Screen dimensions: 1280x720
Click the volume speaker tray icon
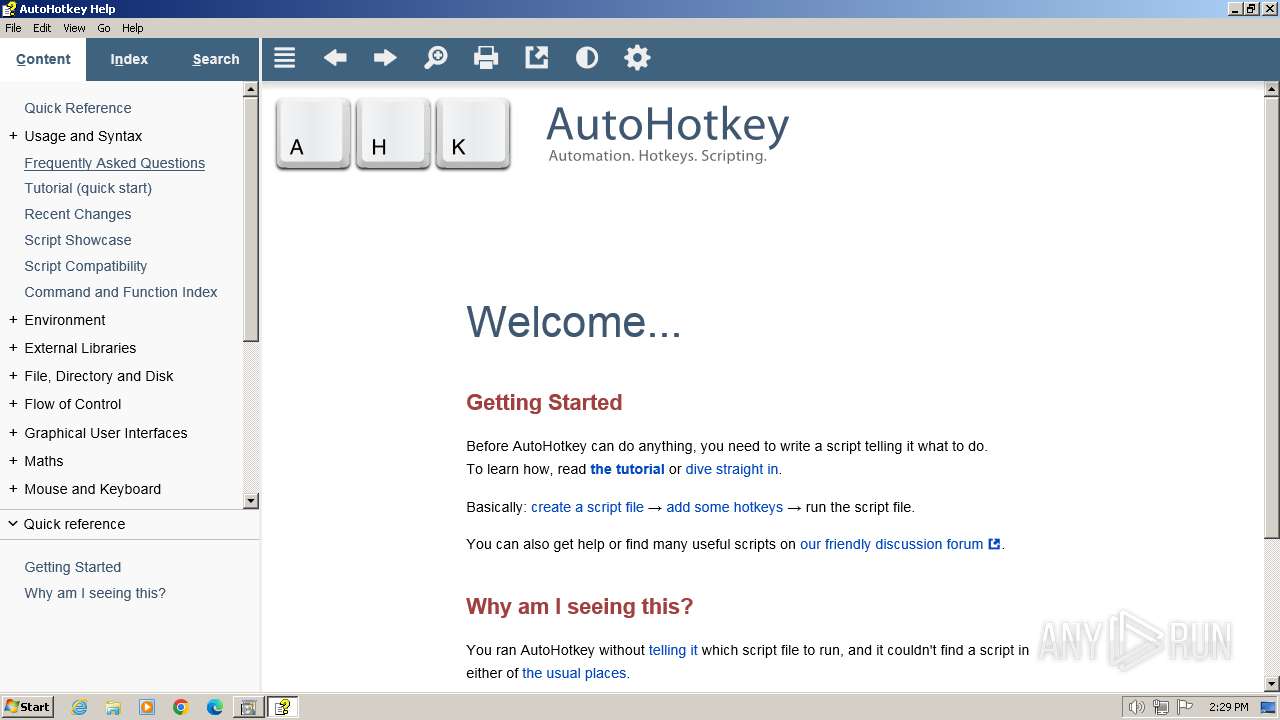point(1136,707)
